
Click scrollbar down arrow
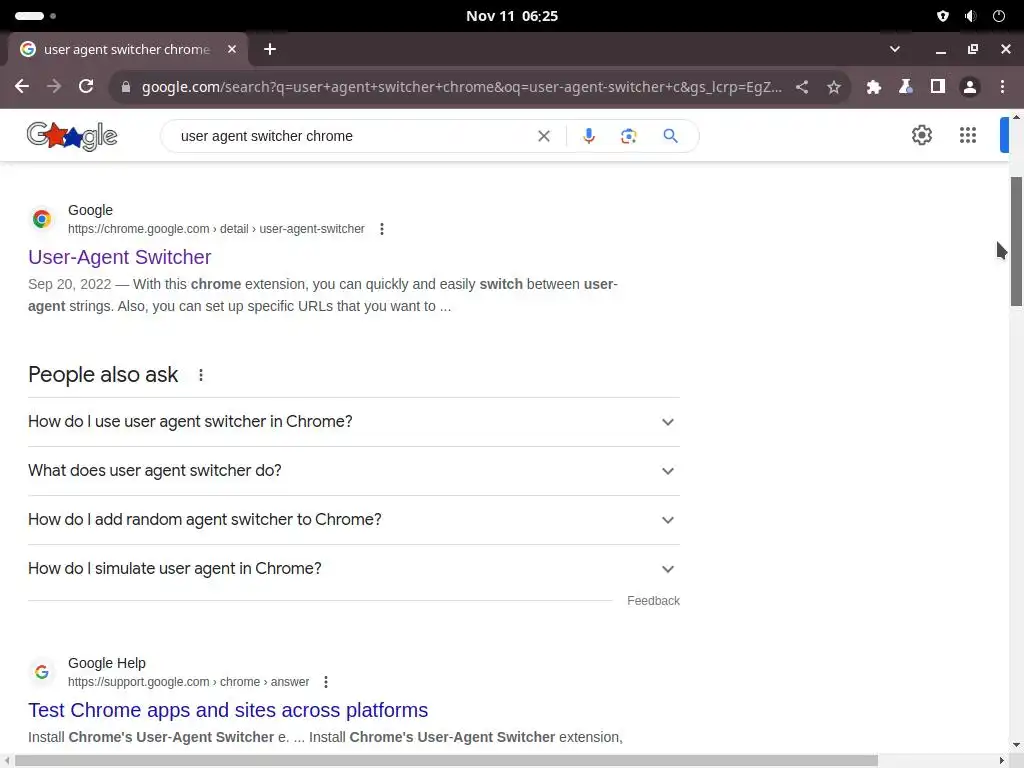click(x=1016, y=745)
